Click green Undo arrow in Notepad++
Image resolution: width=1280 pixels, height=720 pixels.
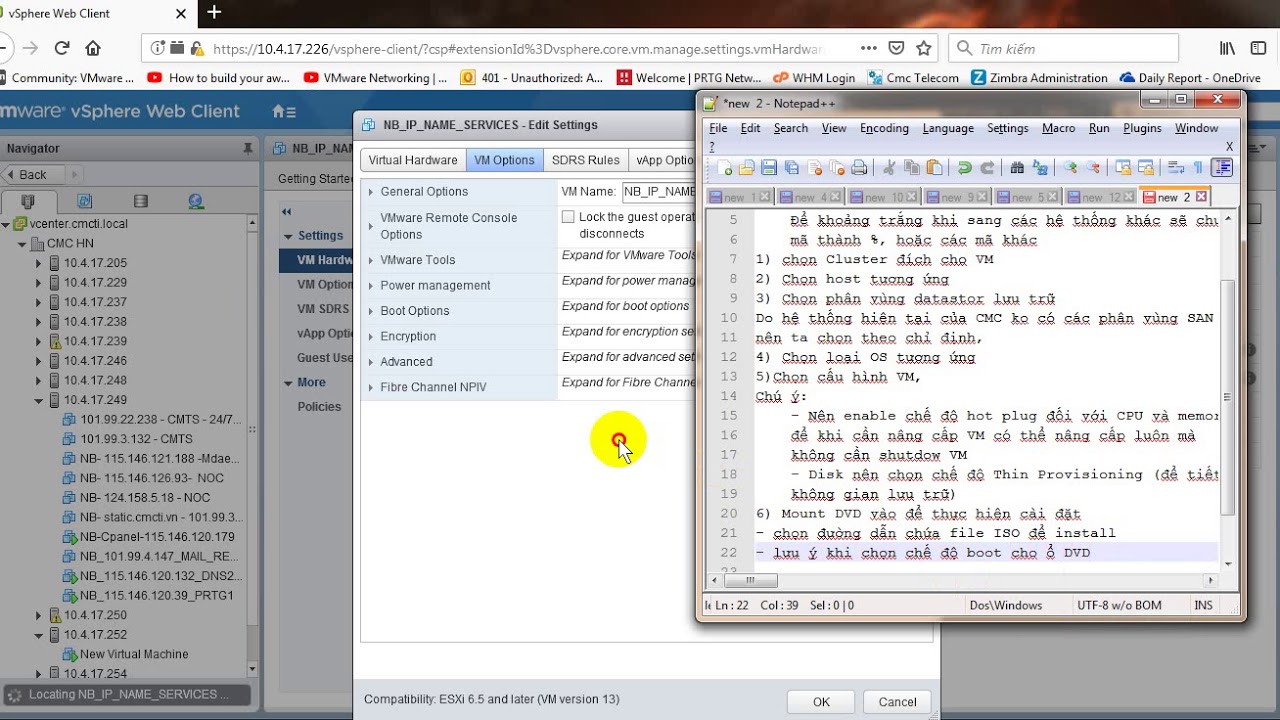click(964, 168)
